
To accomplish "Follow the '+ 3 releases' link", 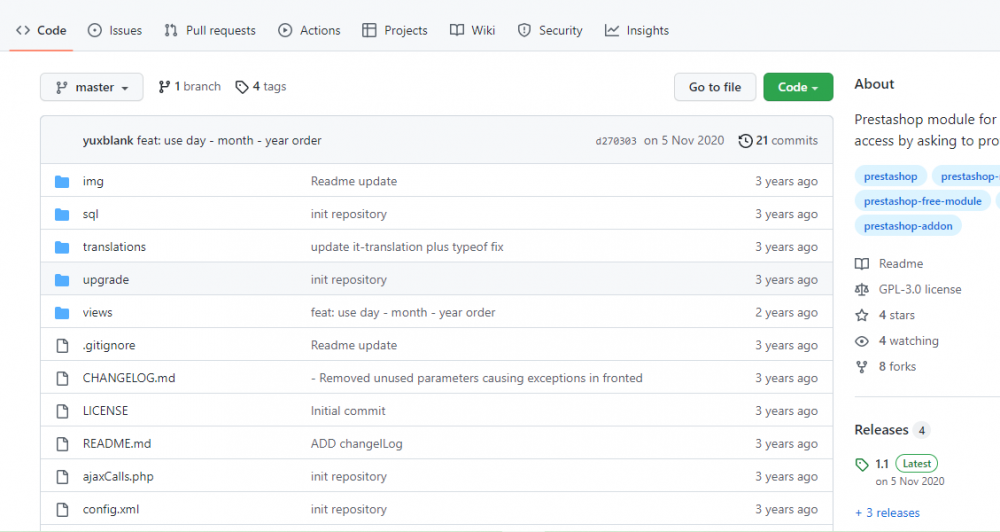I will point(887,513).
